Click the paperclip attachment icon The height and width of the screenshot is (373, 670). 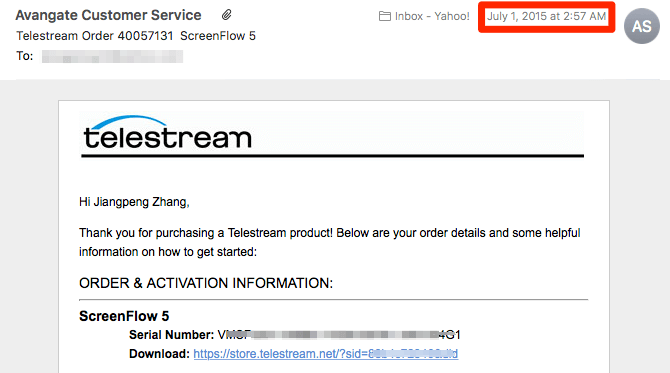click(226, 15)
